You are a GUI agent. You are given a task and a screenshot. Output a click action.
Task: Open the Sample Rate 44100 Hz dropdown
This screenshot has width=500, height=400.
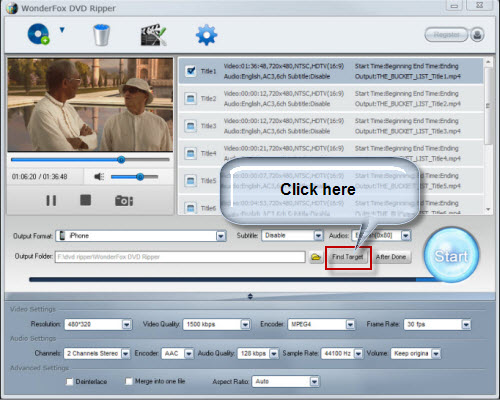coord(342,353)
